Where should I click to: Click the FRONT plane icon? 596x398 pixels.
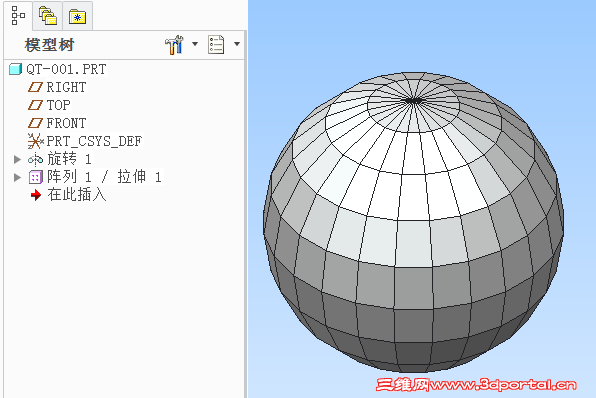pyautogui.click(x=35, y=123)
